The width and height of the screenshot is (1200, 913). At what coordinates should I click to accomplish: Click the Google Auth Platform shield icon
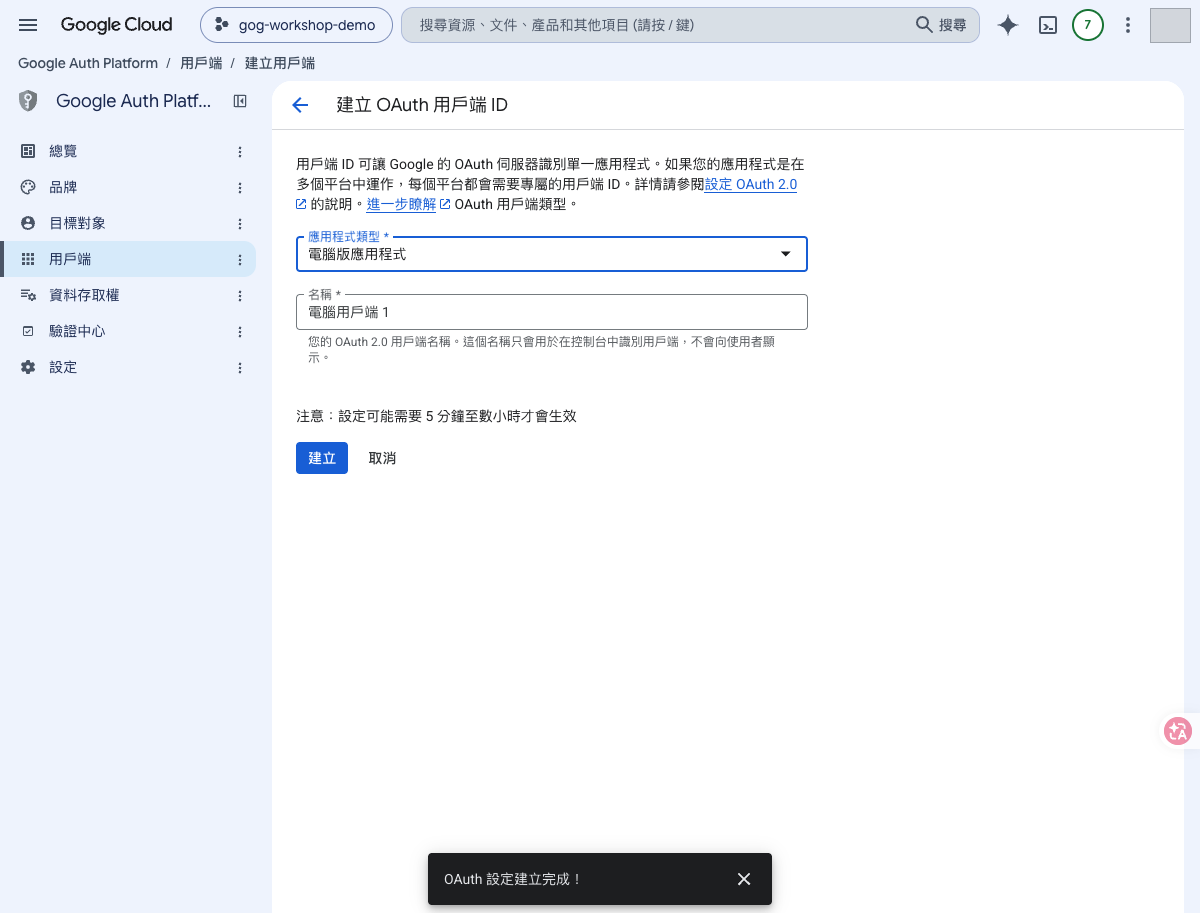click(x=28, y=101)
